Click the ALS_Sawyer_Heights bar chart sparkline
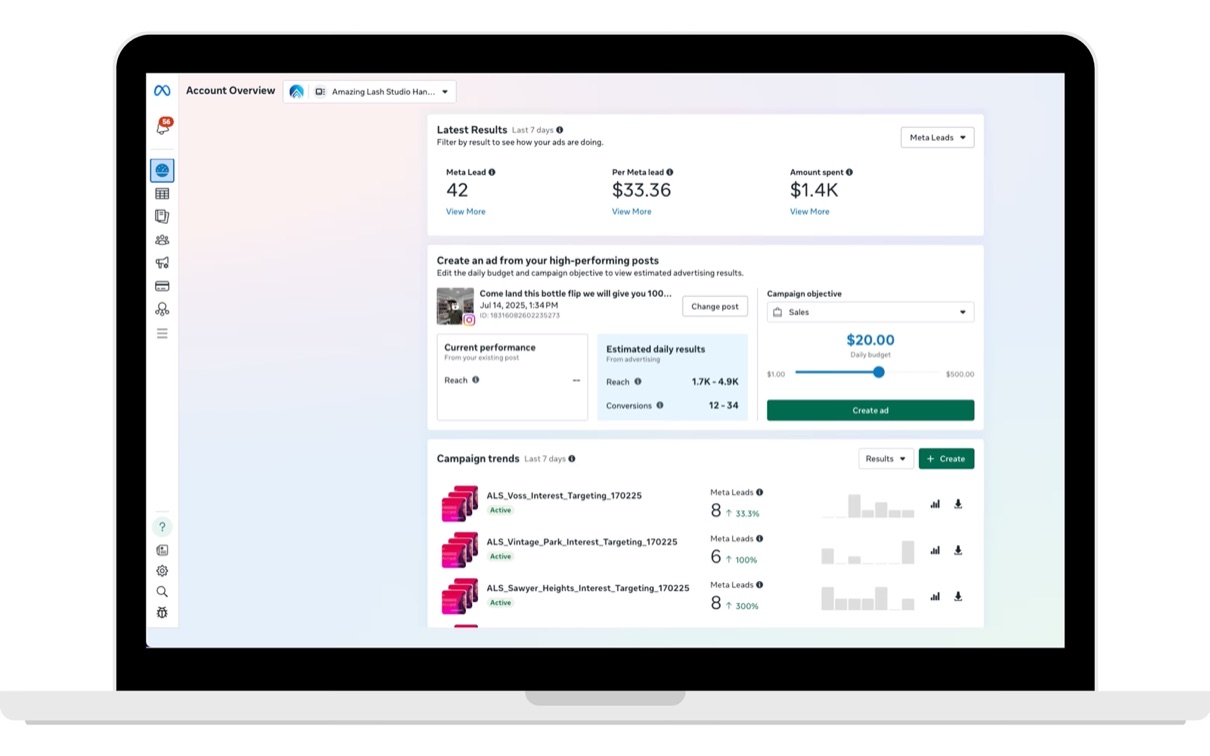 [868, 598]
